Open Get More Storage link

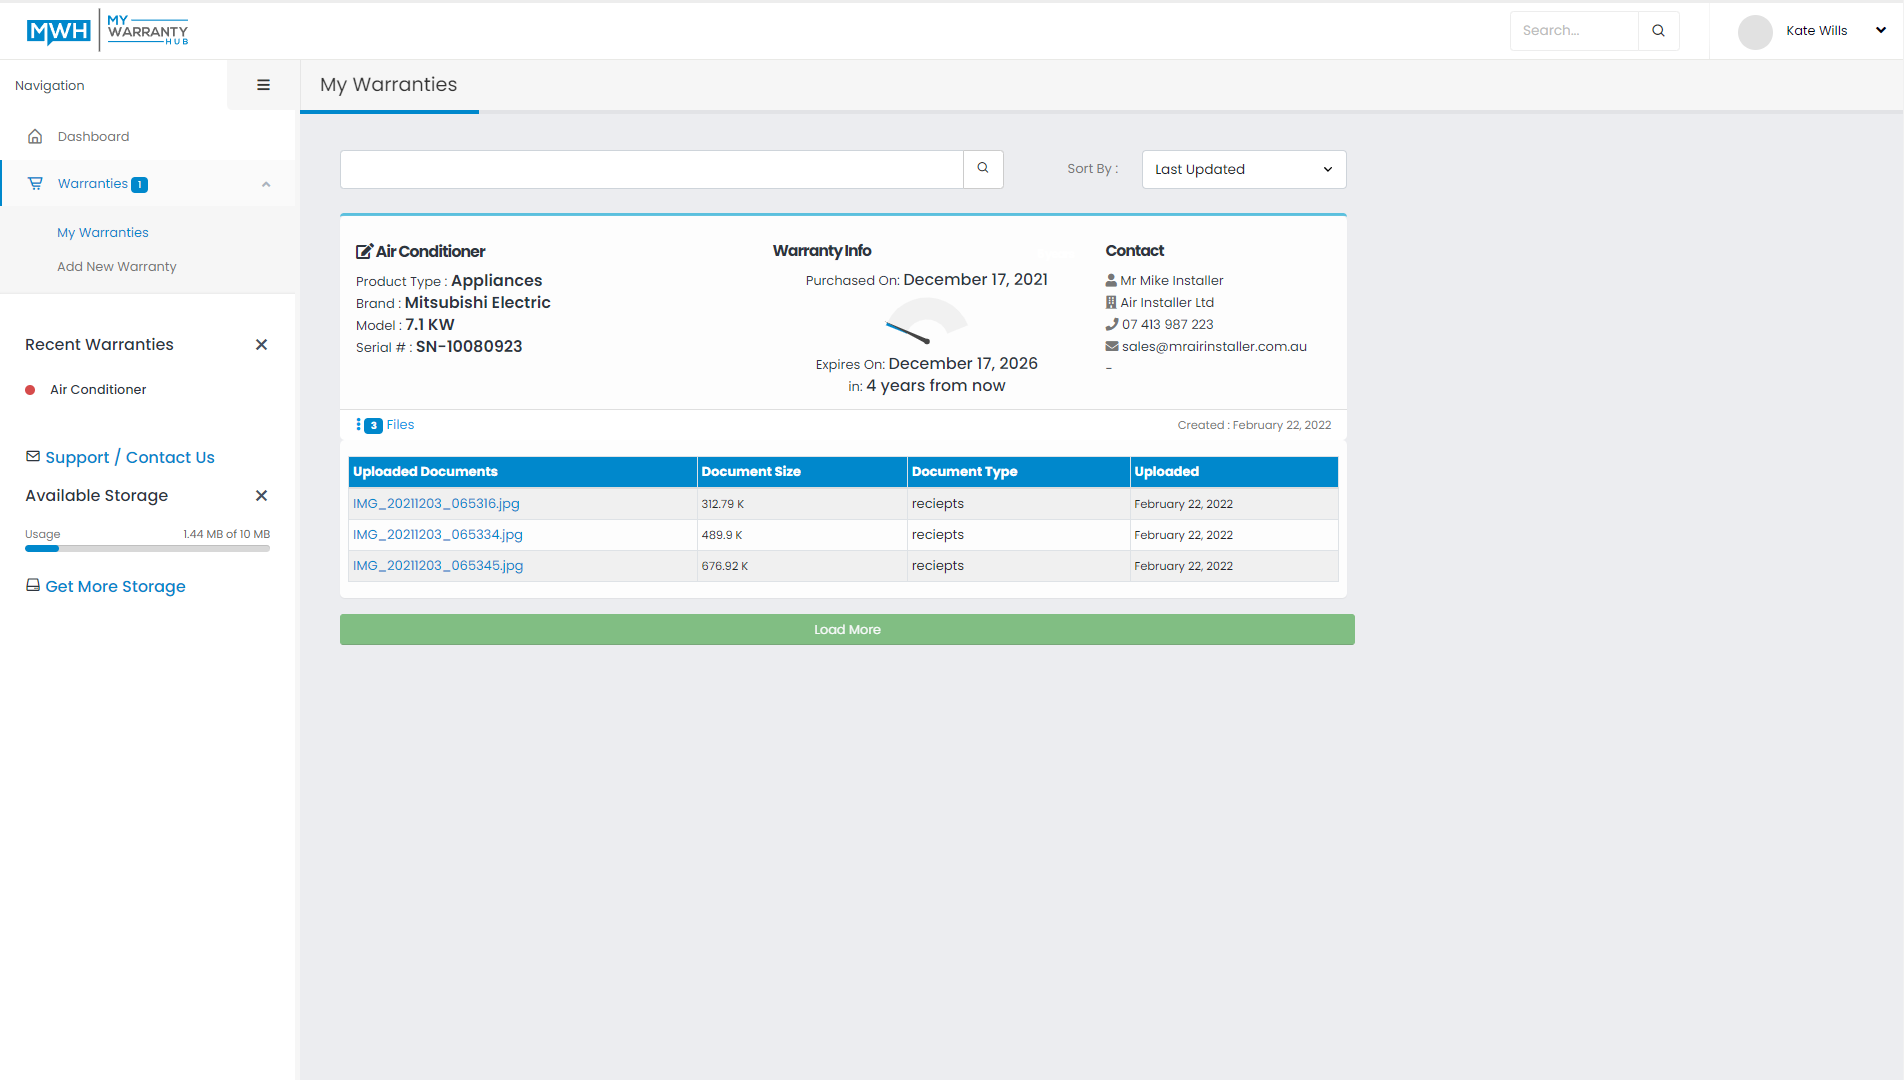click(x=115, y=586)
